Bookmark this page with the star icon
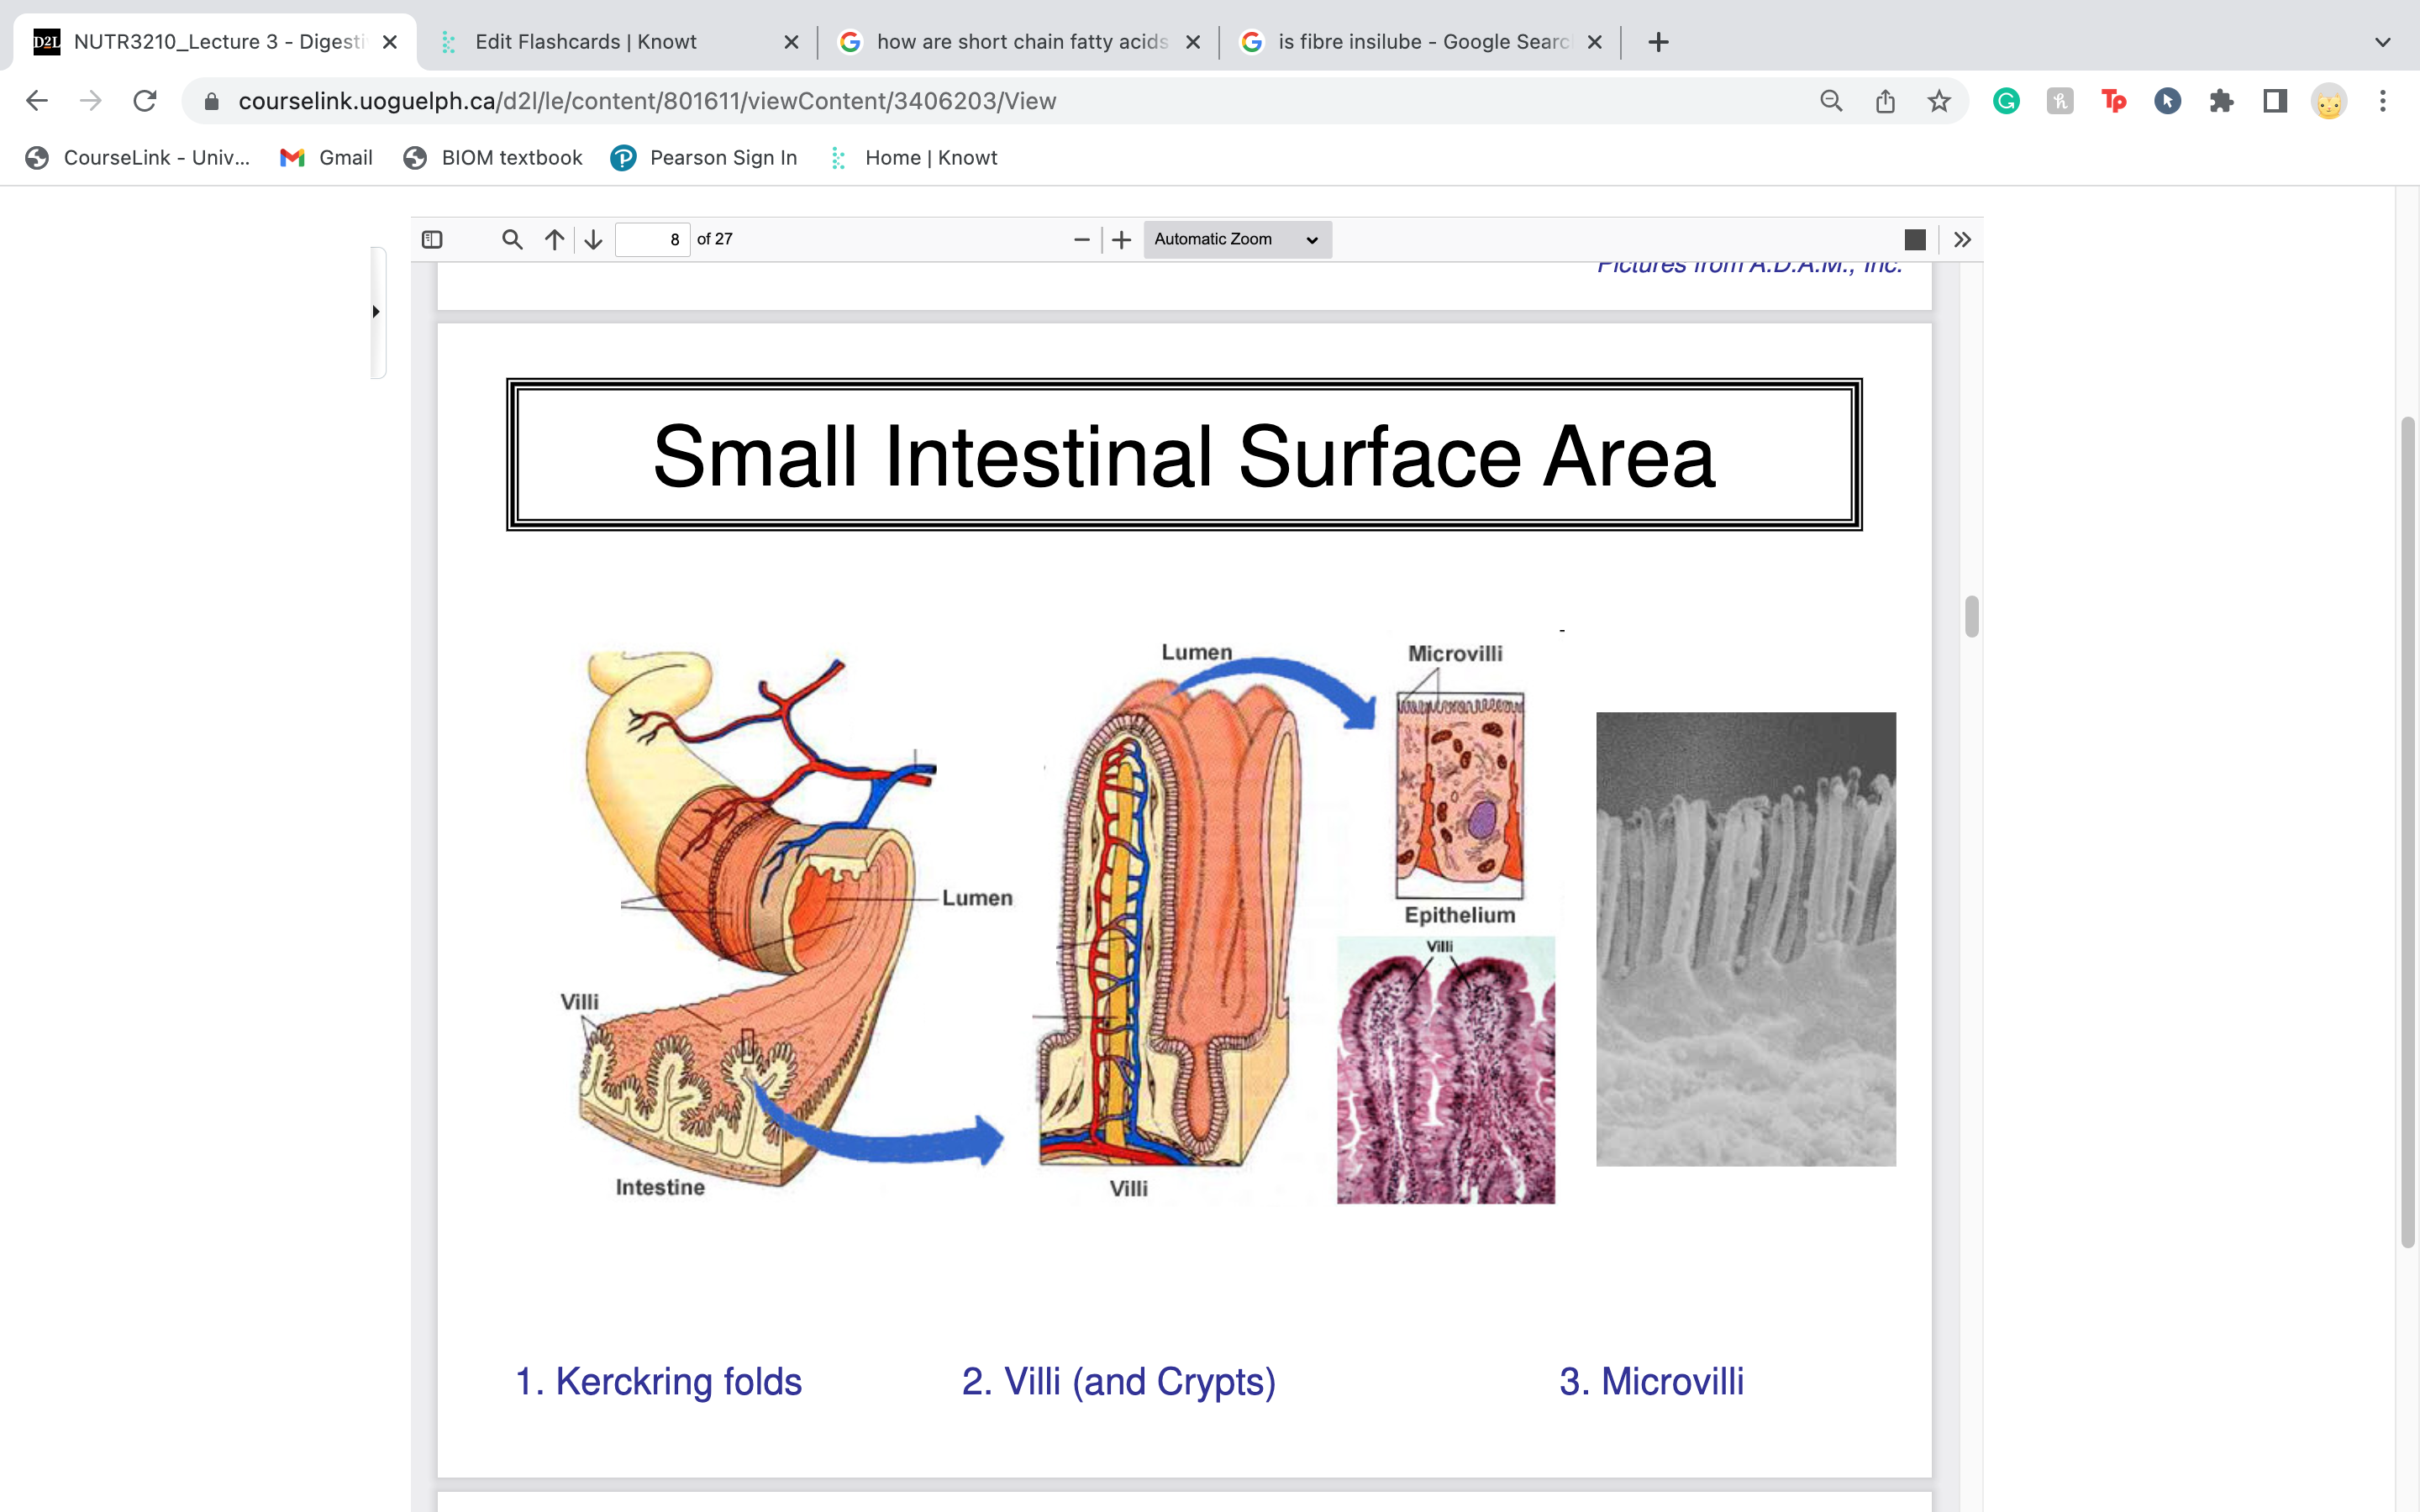The height and width of the screenshot is (1512, 2420). click(x=1938, y=100)
